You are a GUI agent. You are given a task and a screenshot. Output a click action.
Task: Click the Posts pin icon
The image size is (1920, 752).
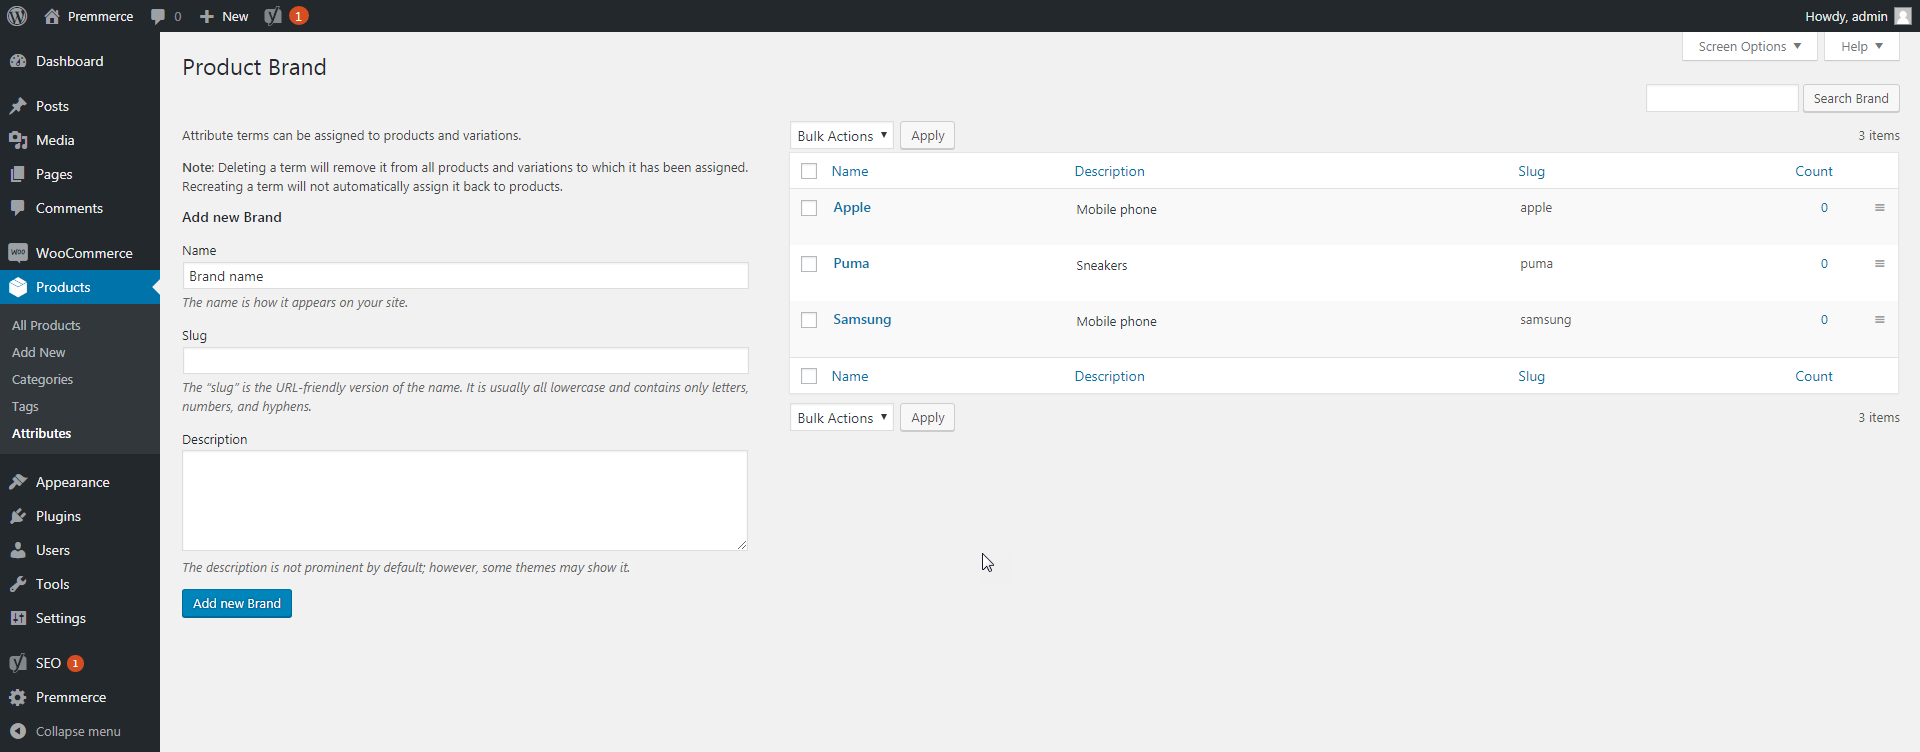(x=18, y=106)
